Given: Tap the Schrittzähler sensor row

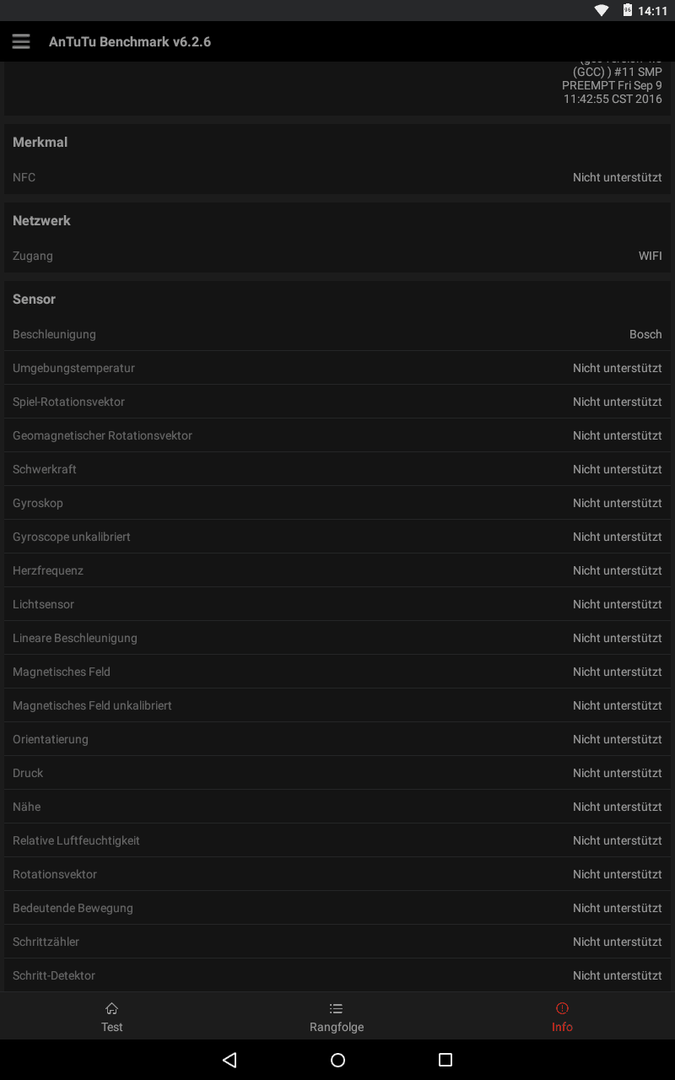Looking at the screenshot, I should point(338,942).
